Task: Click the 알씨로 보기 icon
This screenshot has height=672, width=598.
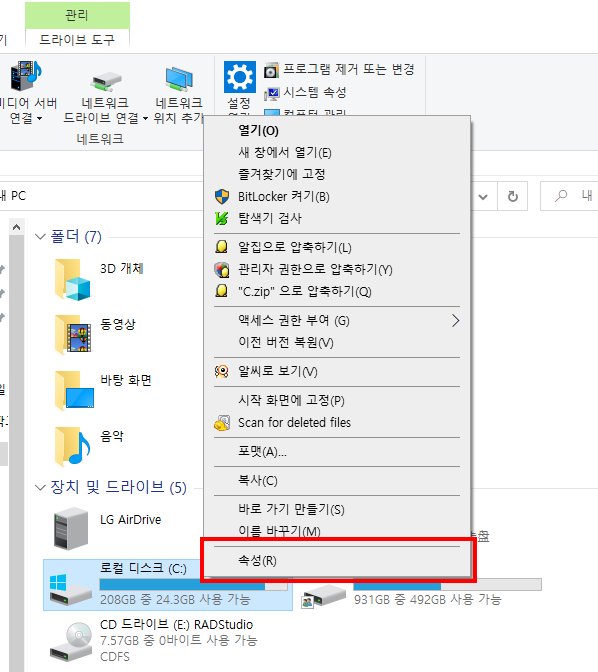Action: 222,371
